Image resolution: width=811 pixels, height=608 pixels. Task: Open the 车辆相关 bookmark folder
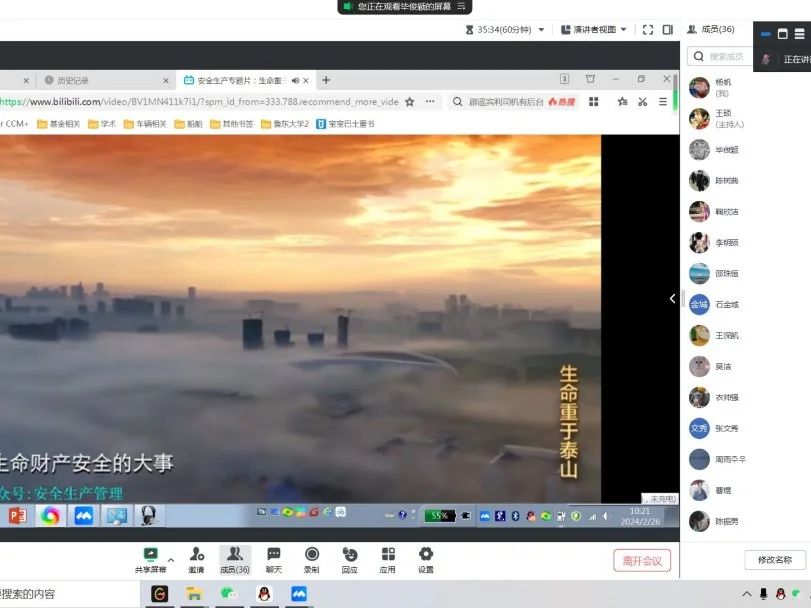145,124
